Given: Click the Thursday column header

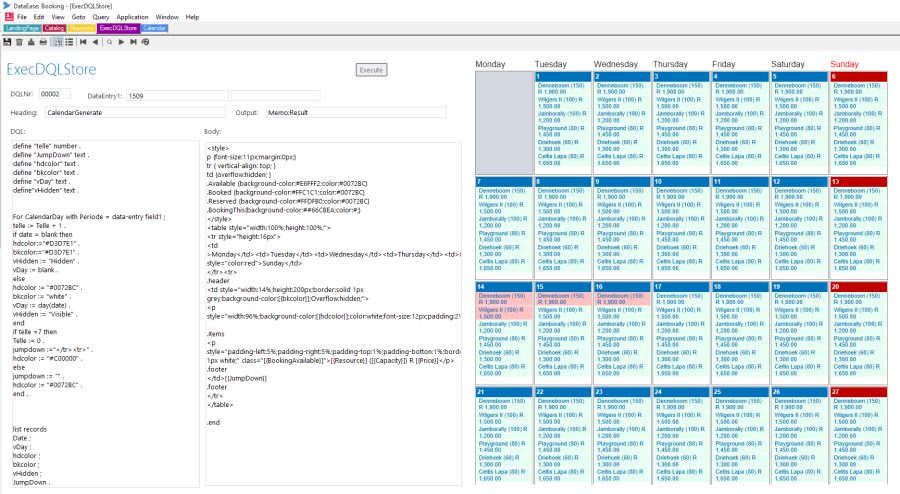Looking at the screenshot, I should [x=670, y=64].
